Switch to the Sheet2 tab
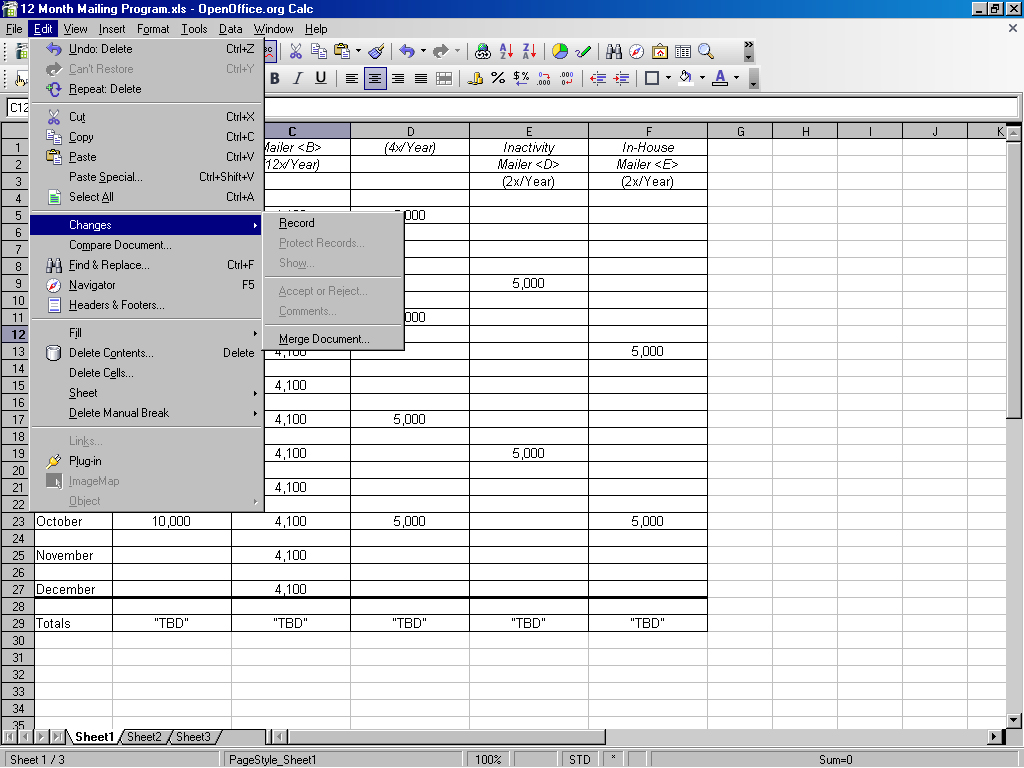This screenshot has height=768, width=1024. [x=144, y=737]
